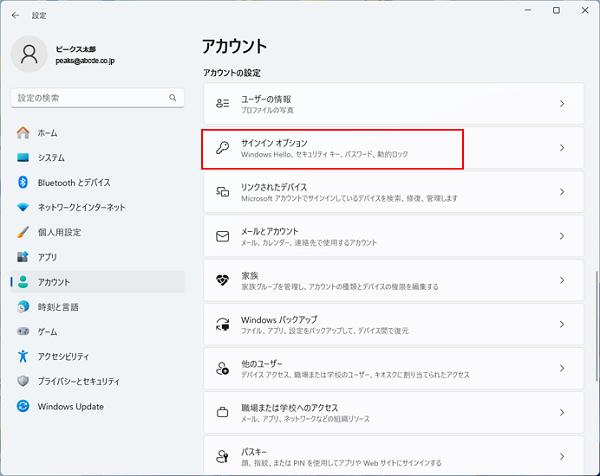Image resolution: width=600 pixels, height=476 pixels.
Task: Click the account email peaks@abcde.co.jp
Action: pos(88,61)
